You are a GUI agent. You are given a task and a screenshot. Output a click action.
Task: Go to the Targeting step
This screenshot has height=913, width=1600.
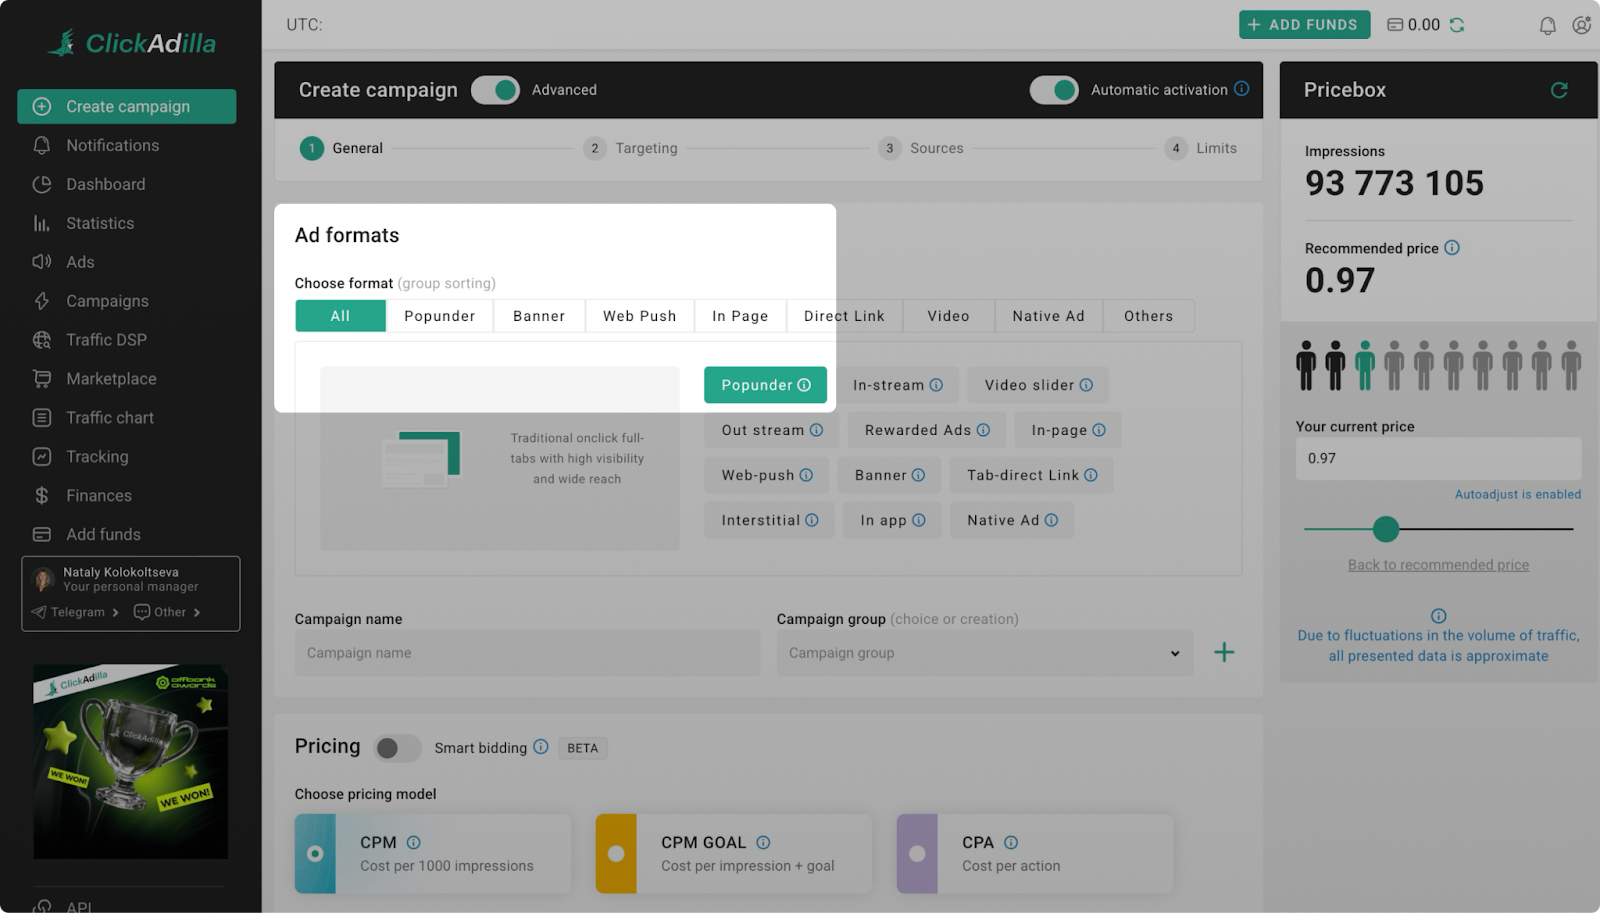[x=631, y=148]
